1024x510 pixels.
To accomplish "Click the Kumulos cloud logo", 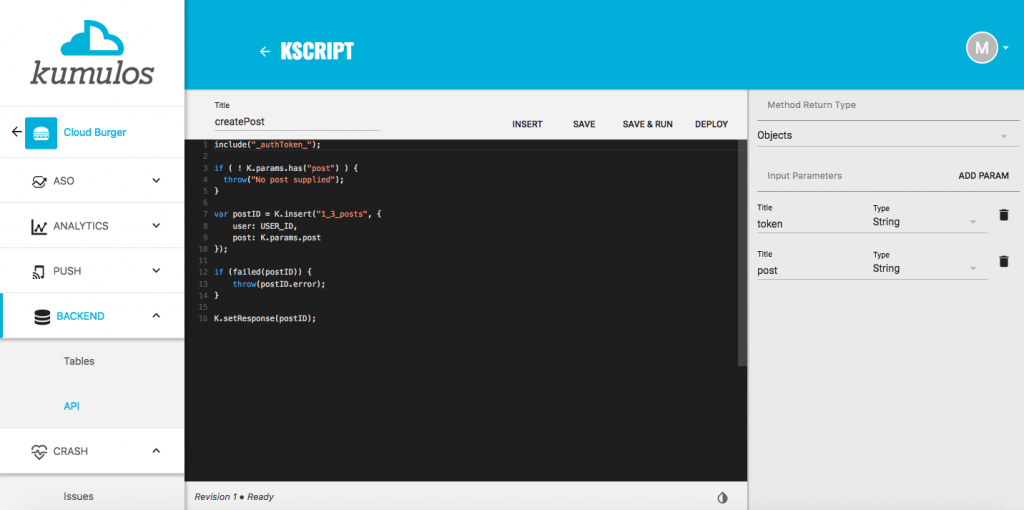I will pyautogui.click(x=92, y=52).
